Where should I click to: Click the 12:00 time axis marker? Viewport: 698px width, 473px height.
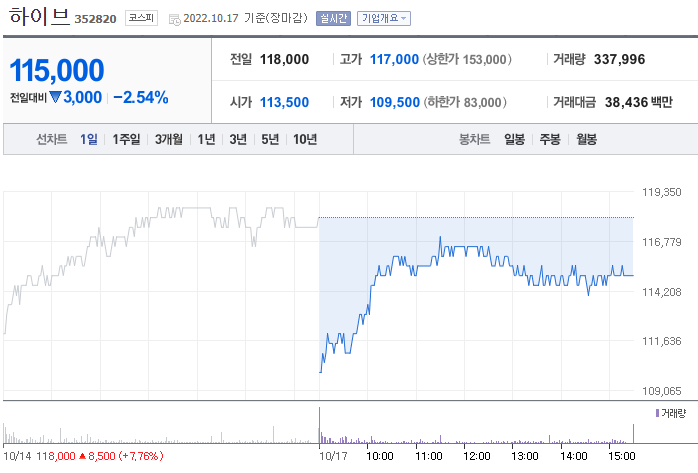coord(477,456)
